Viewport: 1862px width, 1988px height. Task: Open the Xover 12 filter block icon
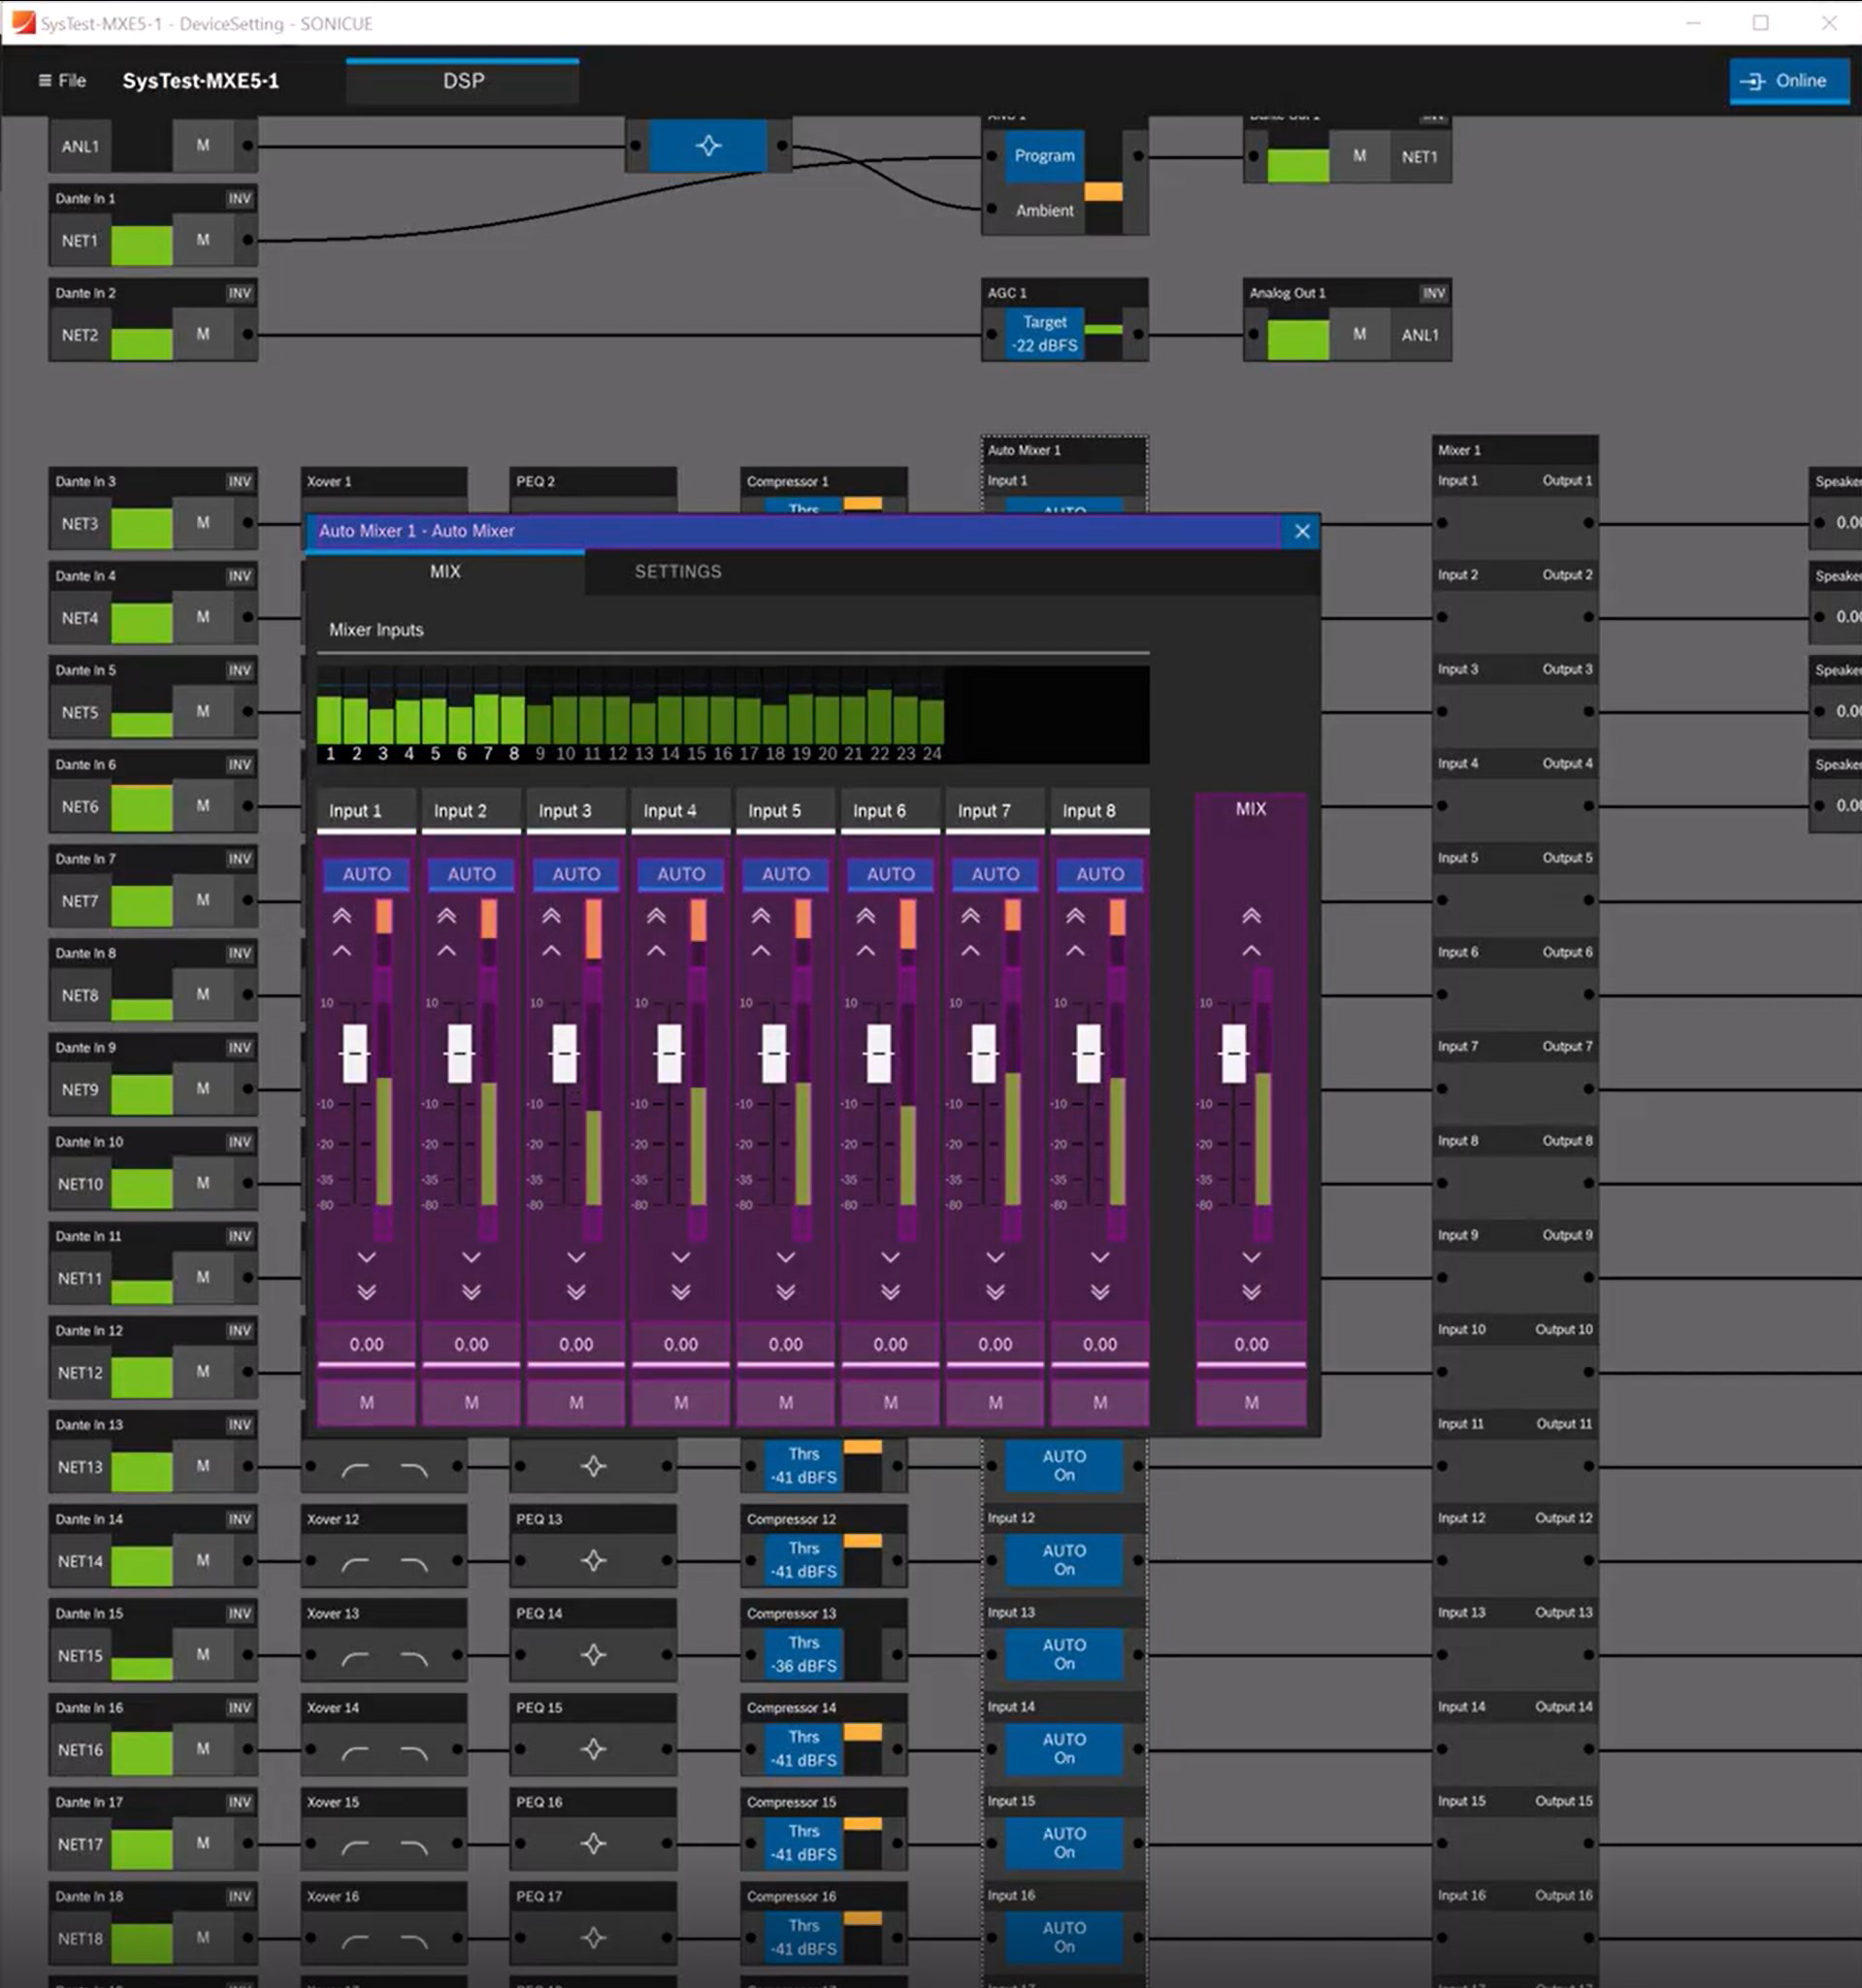pos(384,1561)
